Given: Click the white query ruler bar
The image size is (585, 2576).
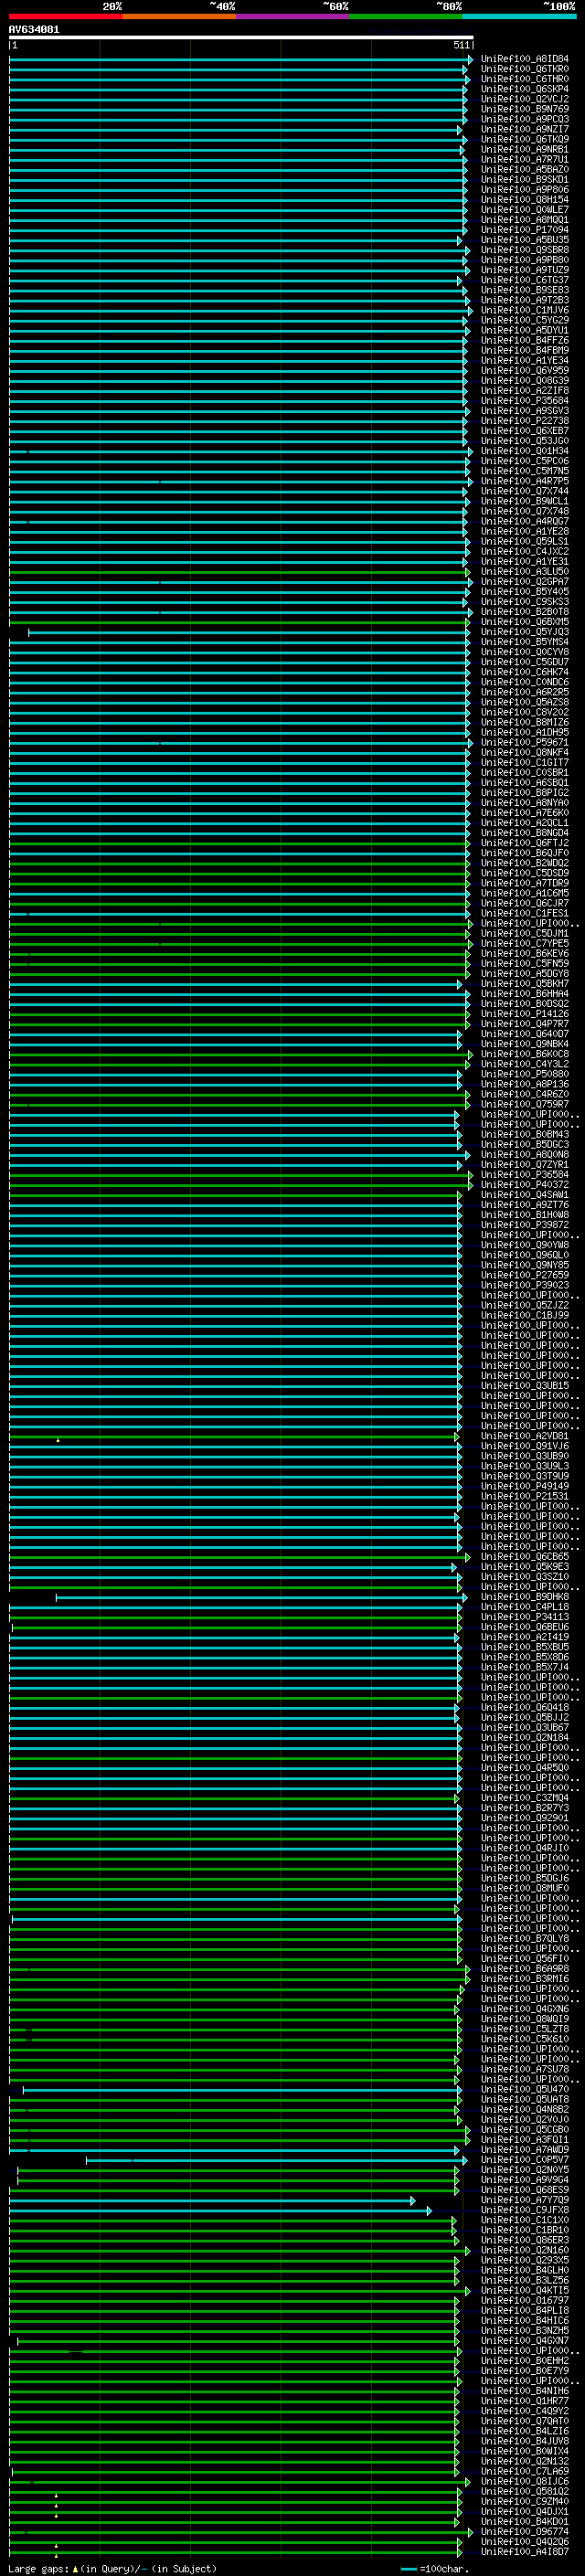Looking at the screenshot, I should (241, 37).
